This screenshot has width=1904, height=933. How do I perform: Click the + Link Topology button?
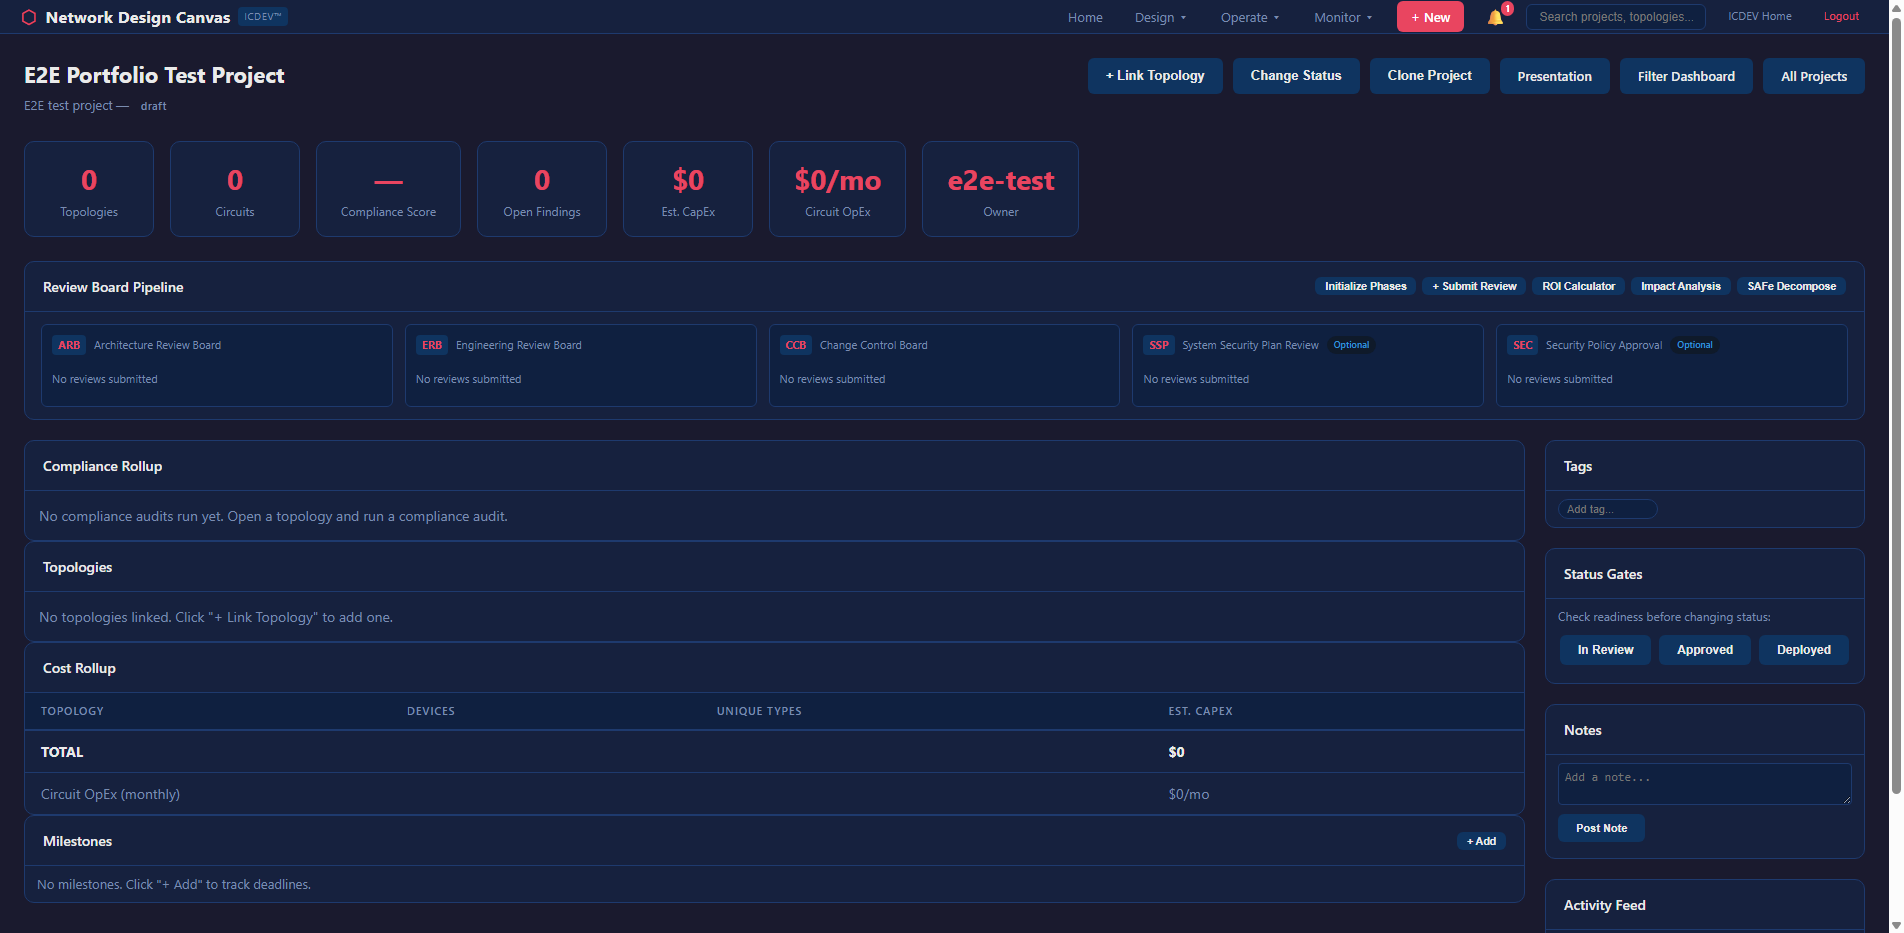pos(1155,76)
